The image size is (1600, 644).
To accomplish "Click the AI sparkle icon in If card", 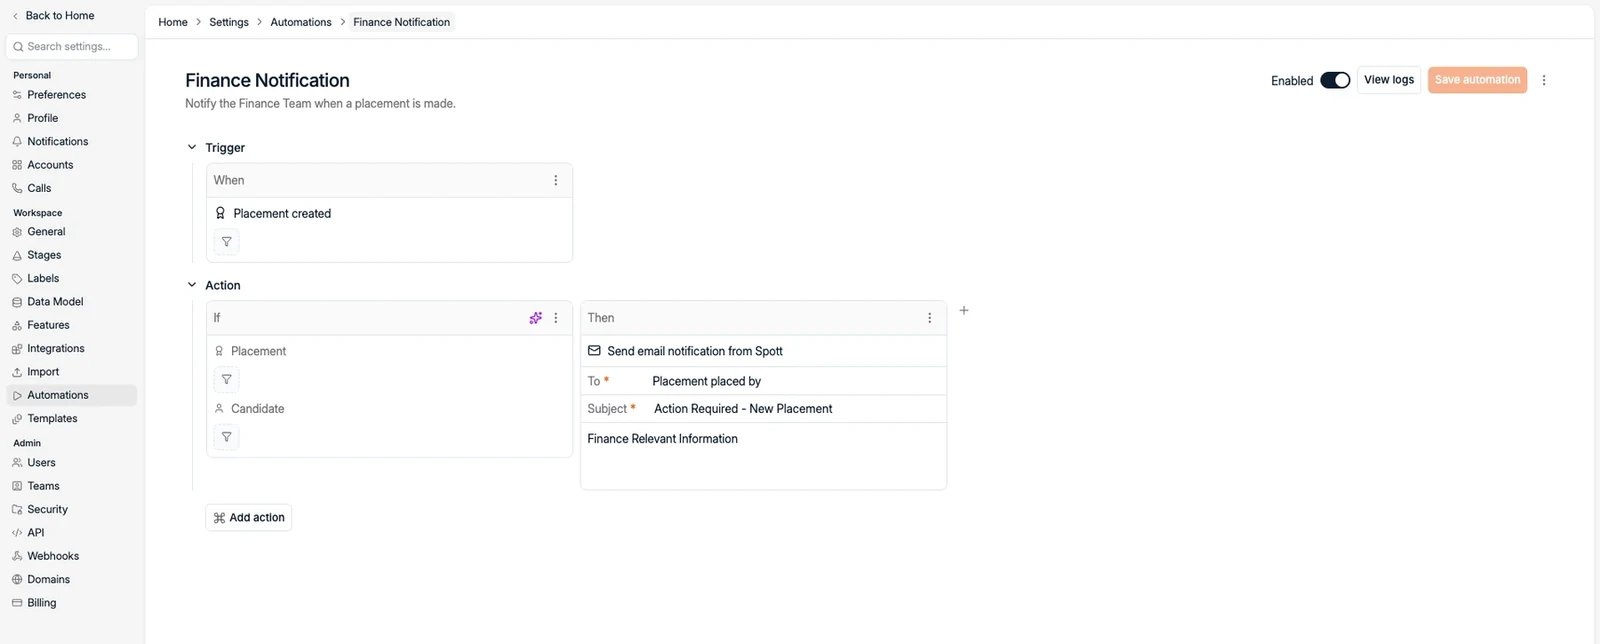I will (x=536, y=318).
